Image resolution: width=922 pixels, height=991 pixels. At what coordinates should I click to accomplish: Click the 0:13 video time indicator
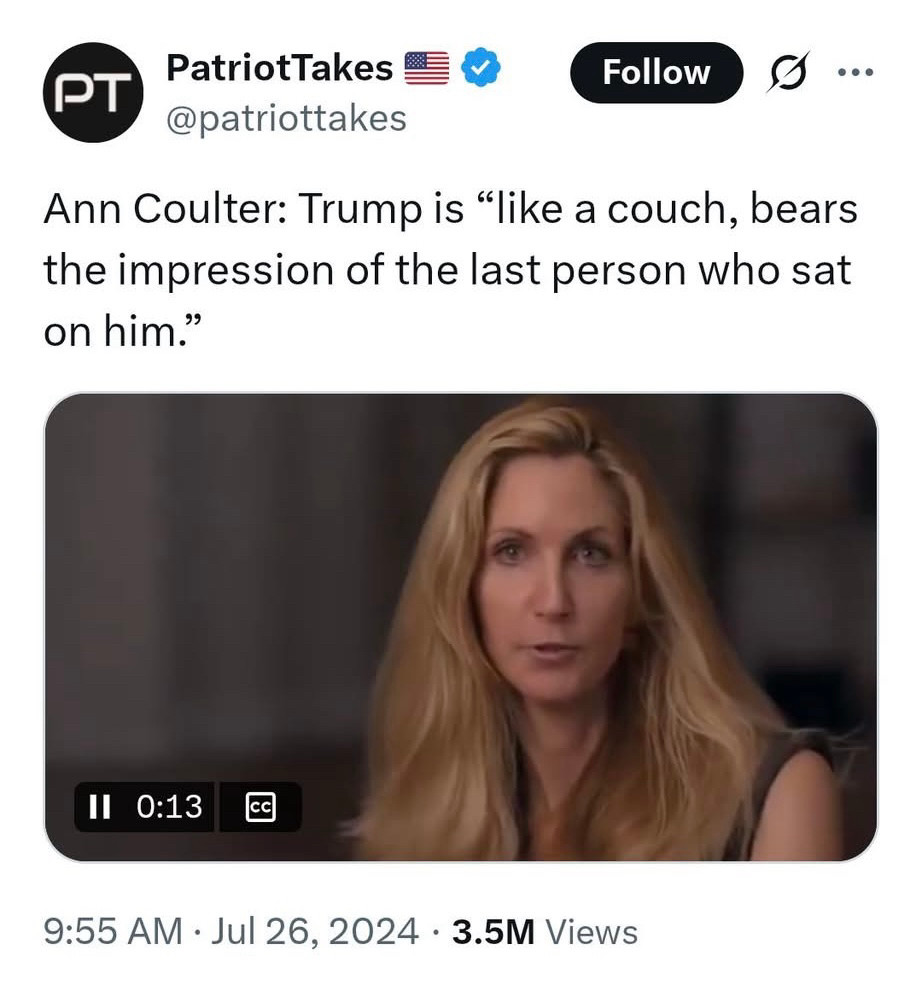point(169,807)
